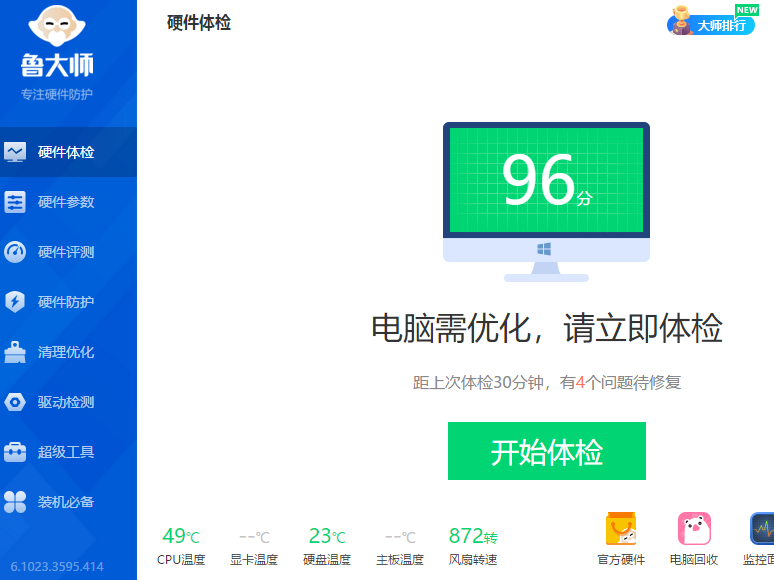Image resolution: width=774 pixels, height=580 pixels.
Task: Click the 电脑回收 label
Action: [694, 559]
